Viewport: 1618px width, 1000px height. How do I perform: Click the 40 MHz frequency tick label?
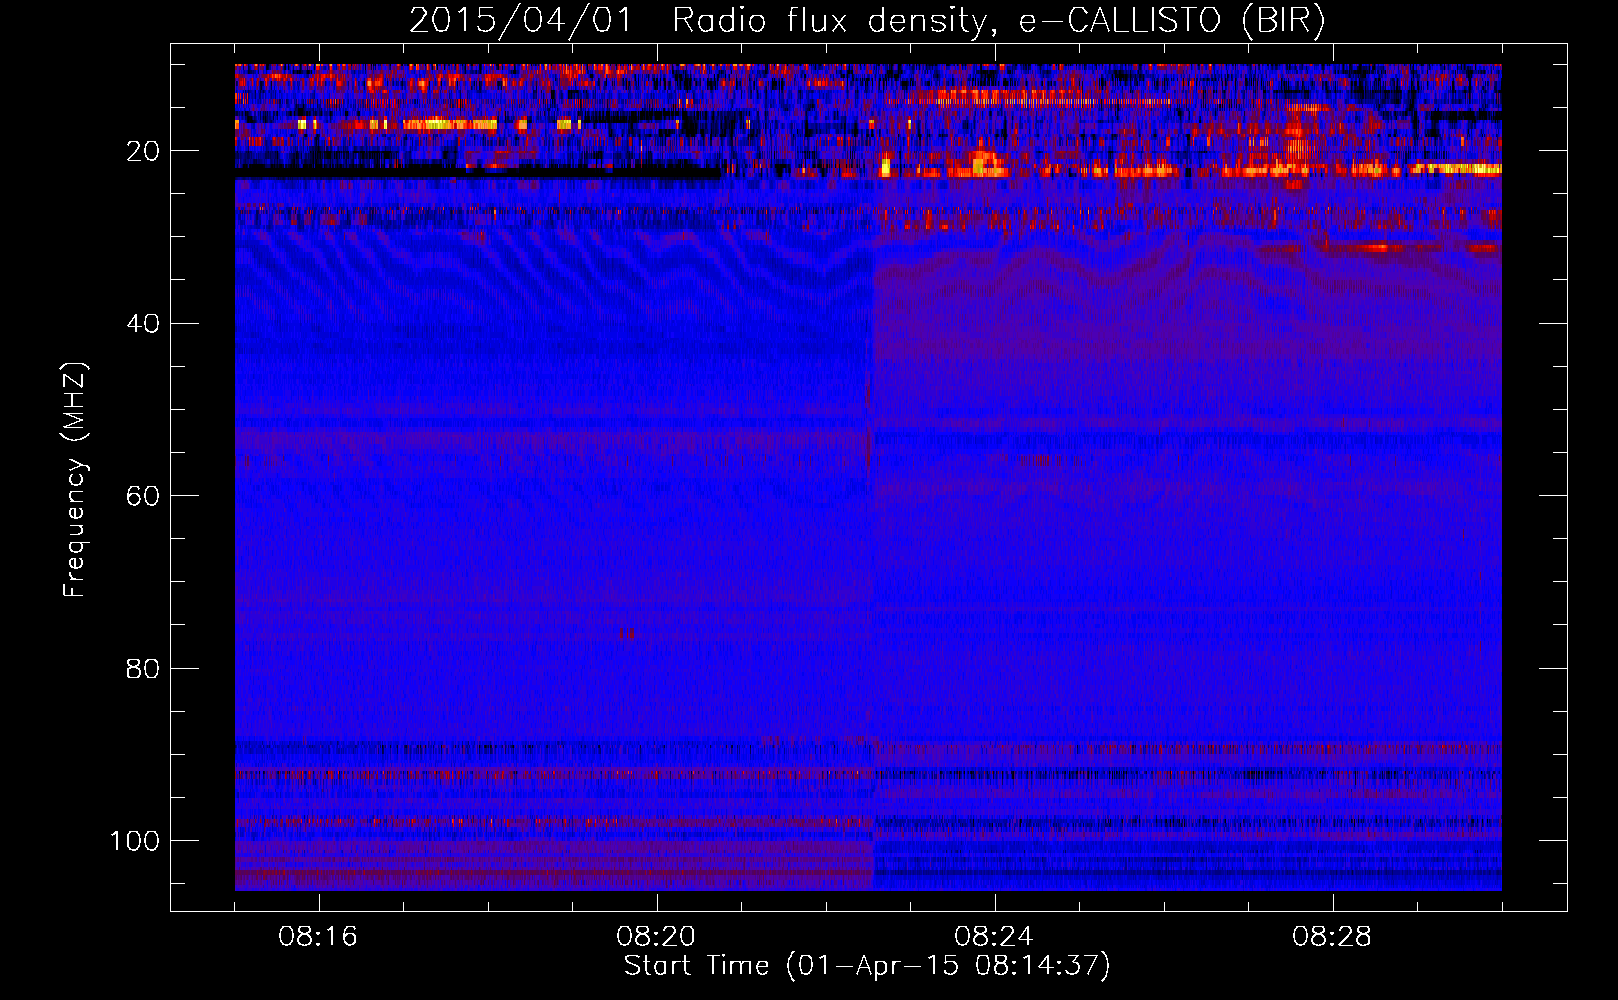pyautogui.click(x=143, y=323)
